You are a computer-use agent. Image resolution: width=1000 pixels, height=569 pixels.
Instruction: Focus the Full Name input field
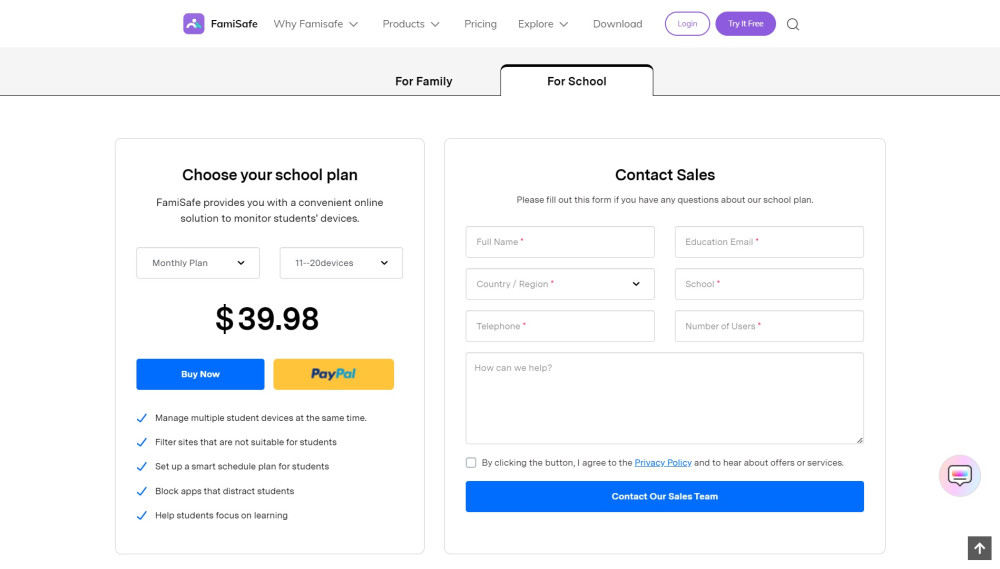(x=560, y=242)
